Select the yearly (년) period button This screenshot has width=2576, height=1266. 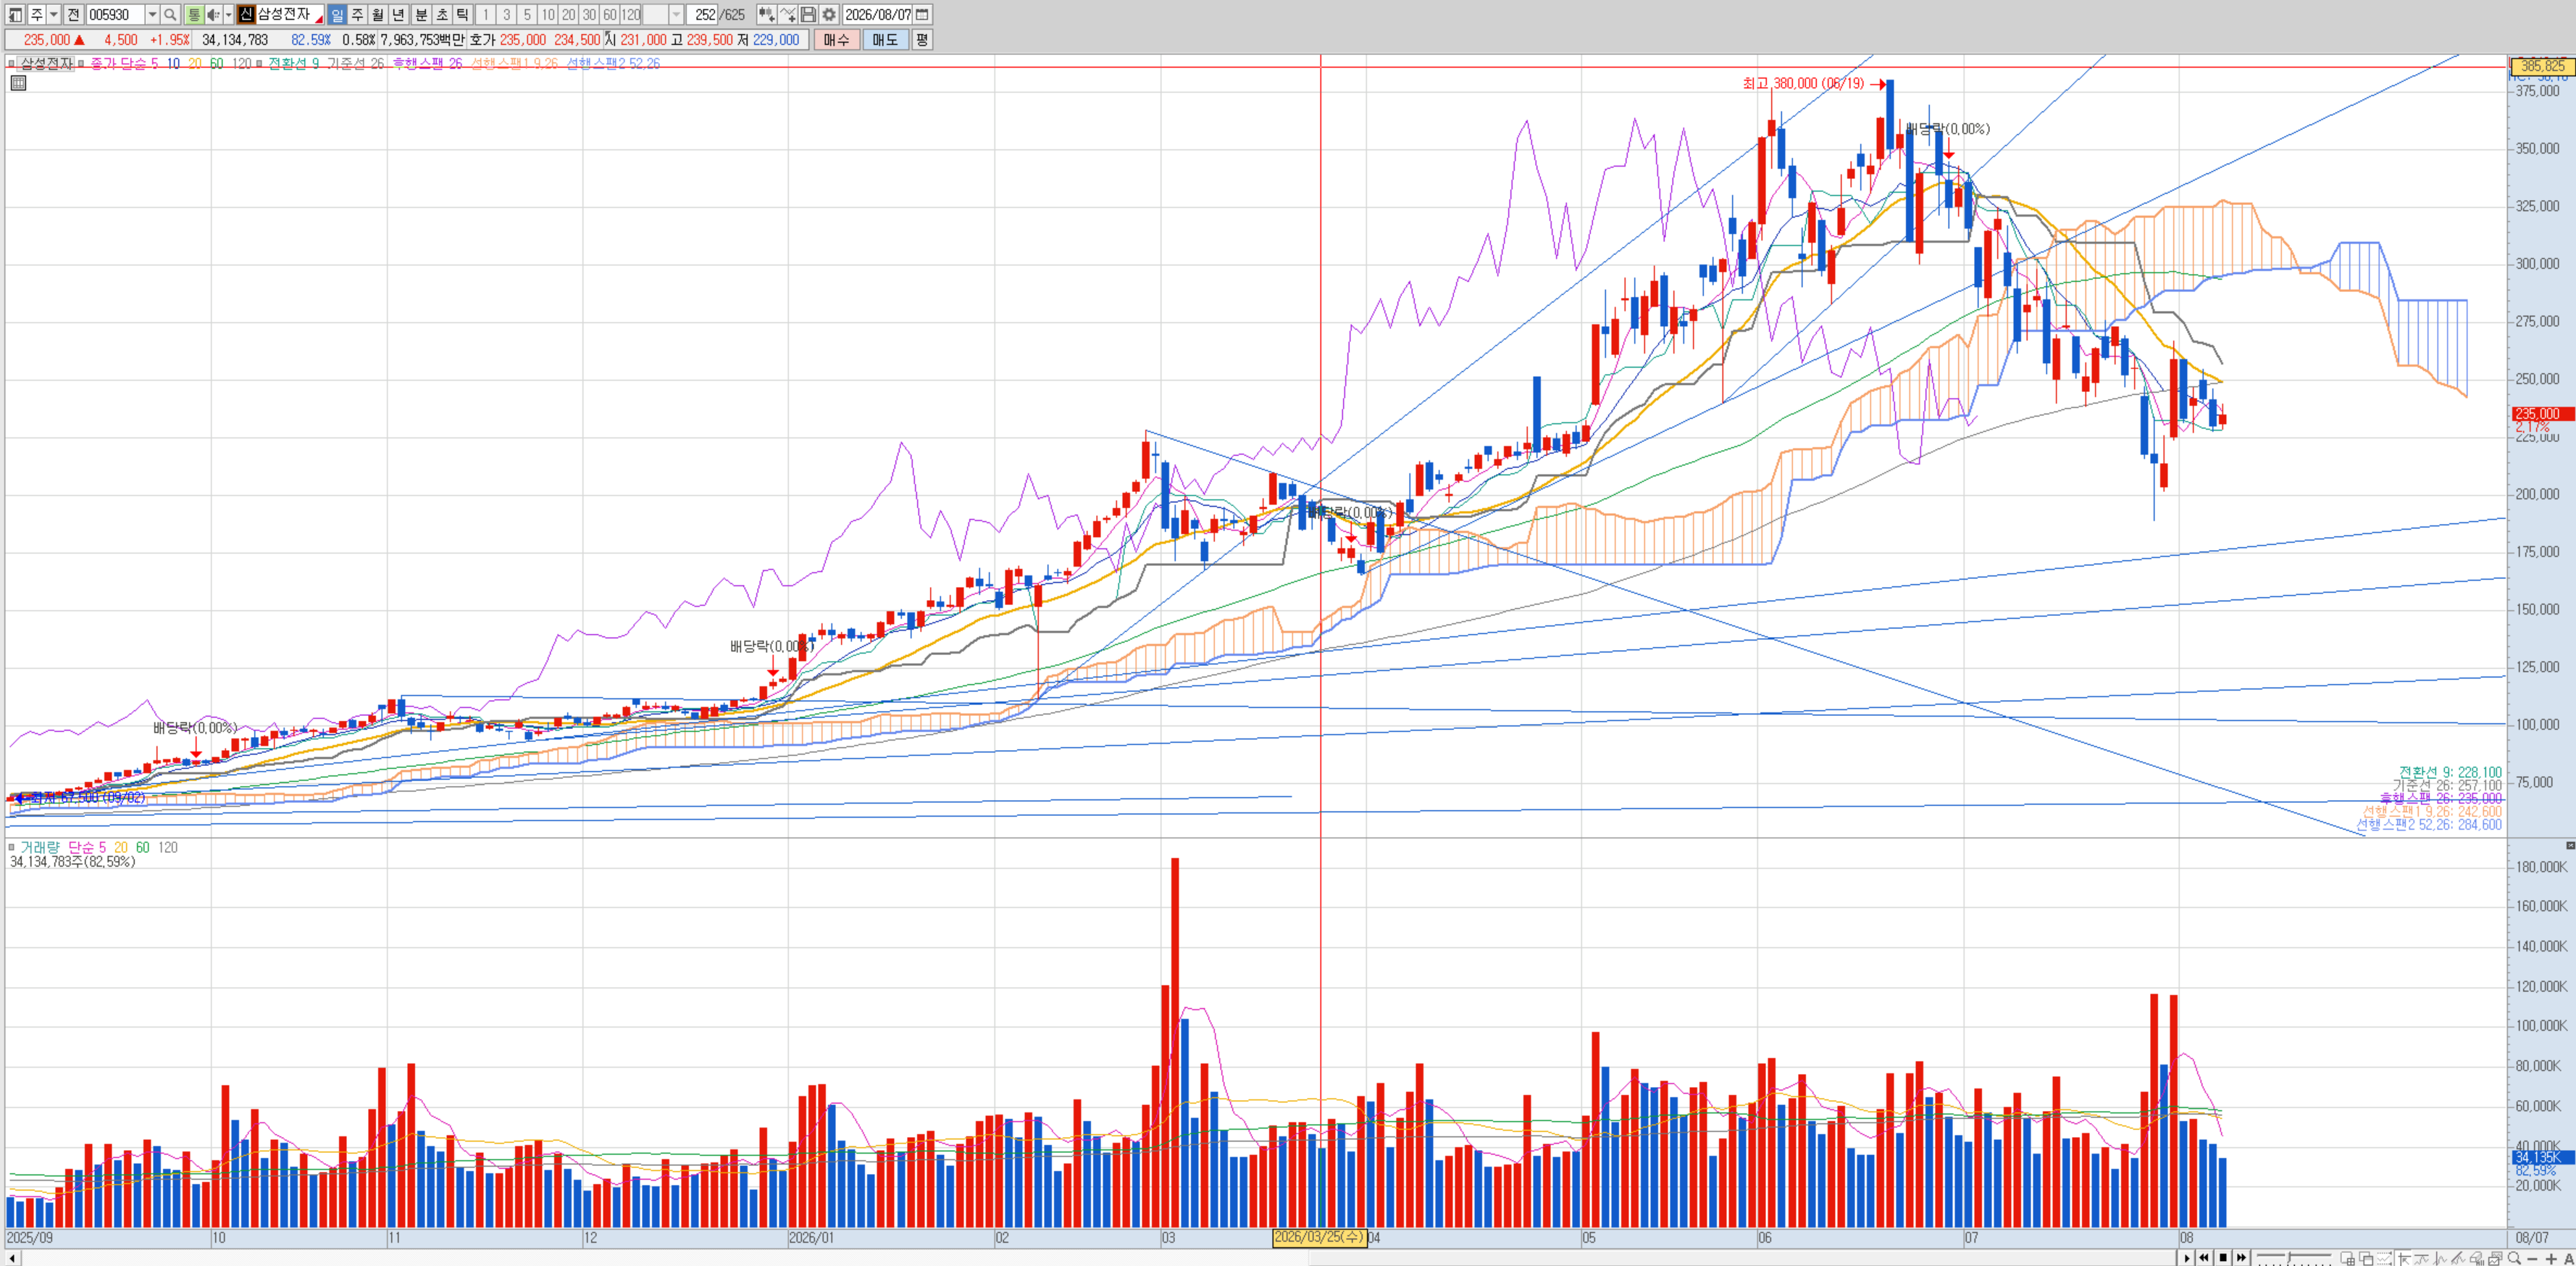point(399,14)
